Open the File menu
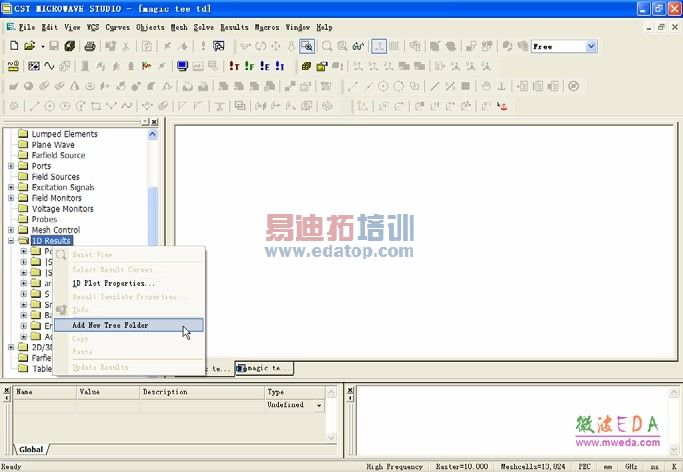This screenshot has height=472, width=683. pyautogui.click(x=27, y=27)
